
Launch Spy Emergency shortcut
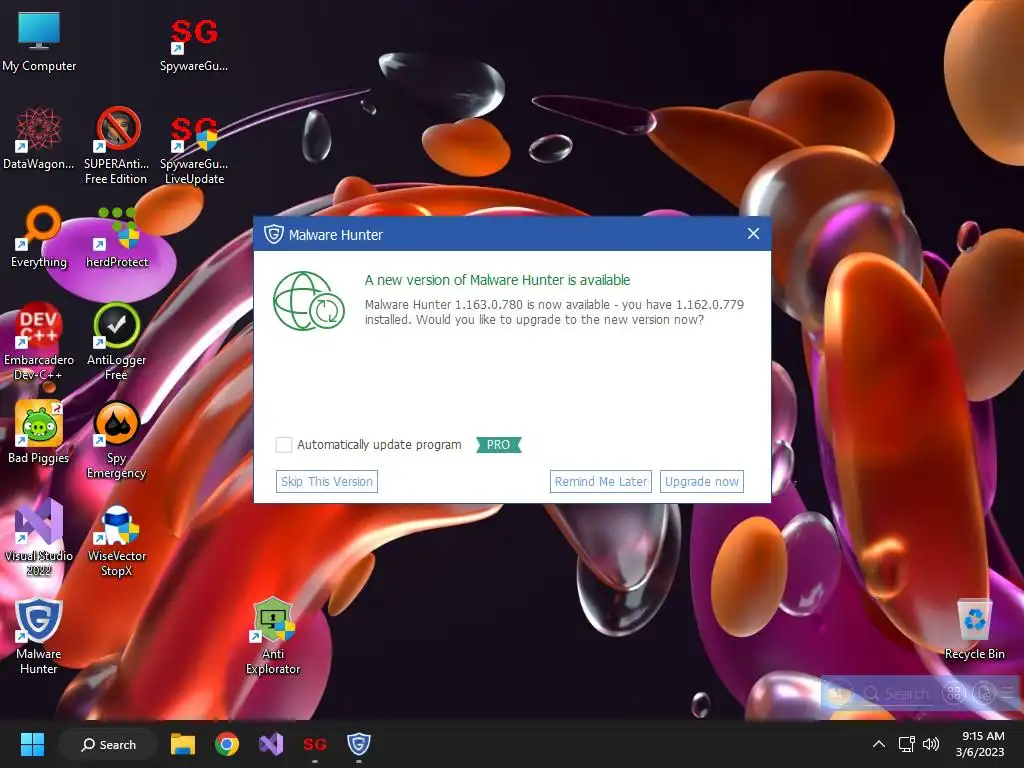[x=116, y=440]
